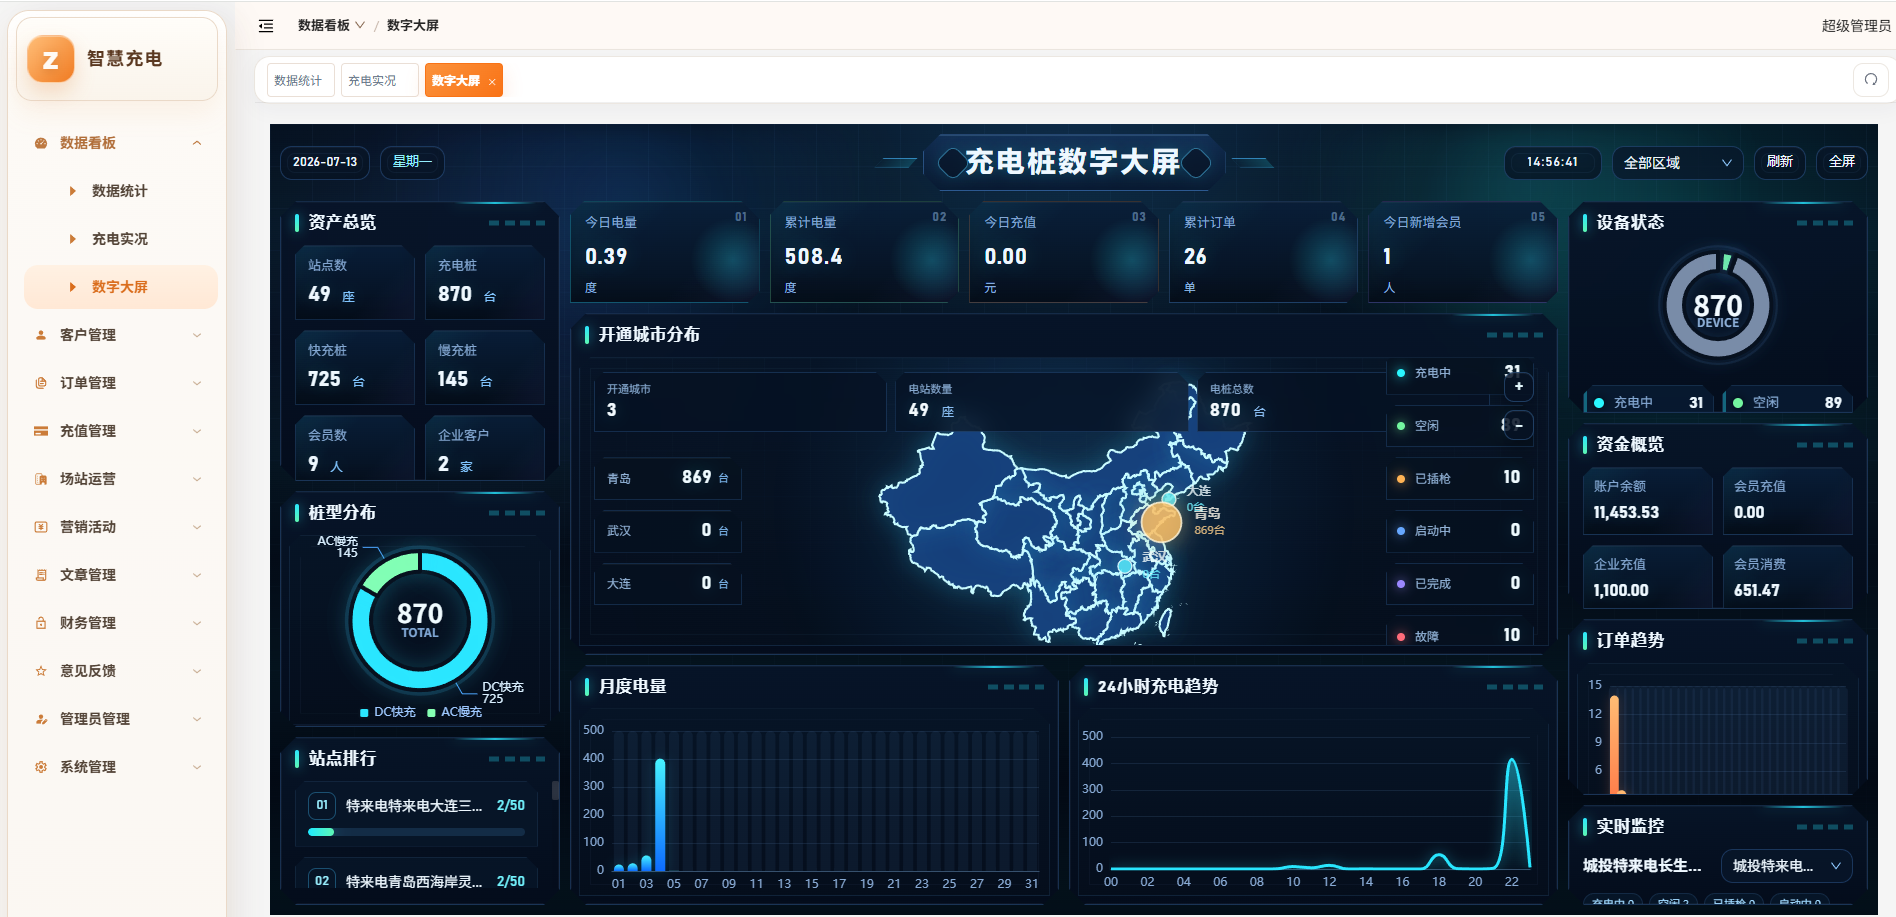1896x917 pixels.
Task: Click the 账户余额 11,453.53 card
Action: (x=1646, y=500)
